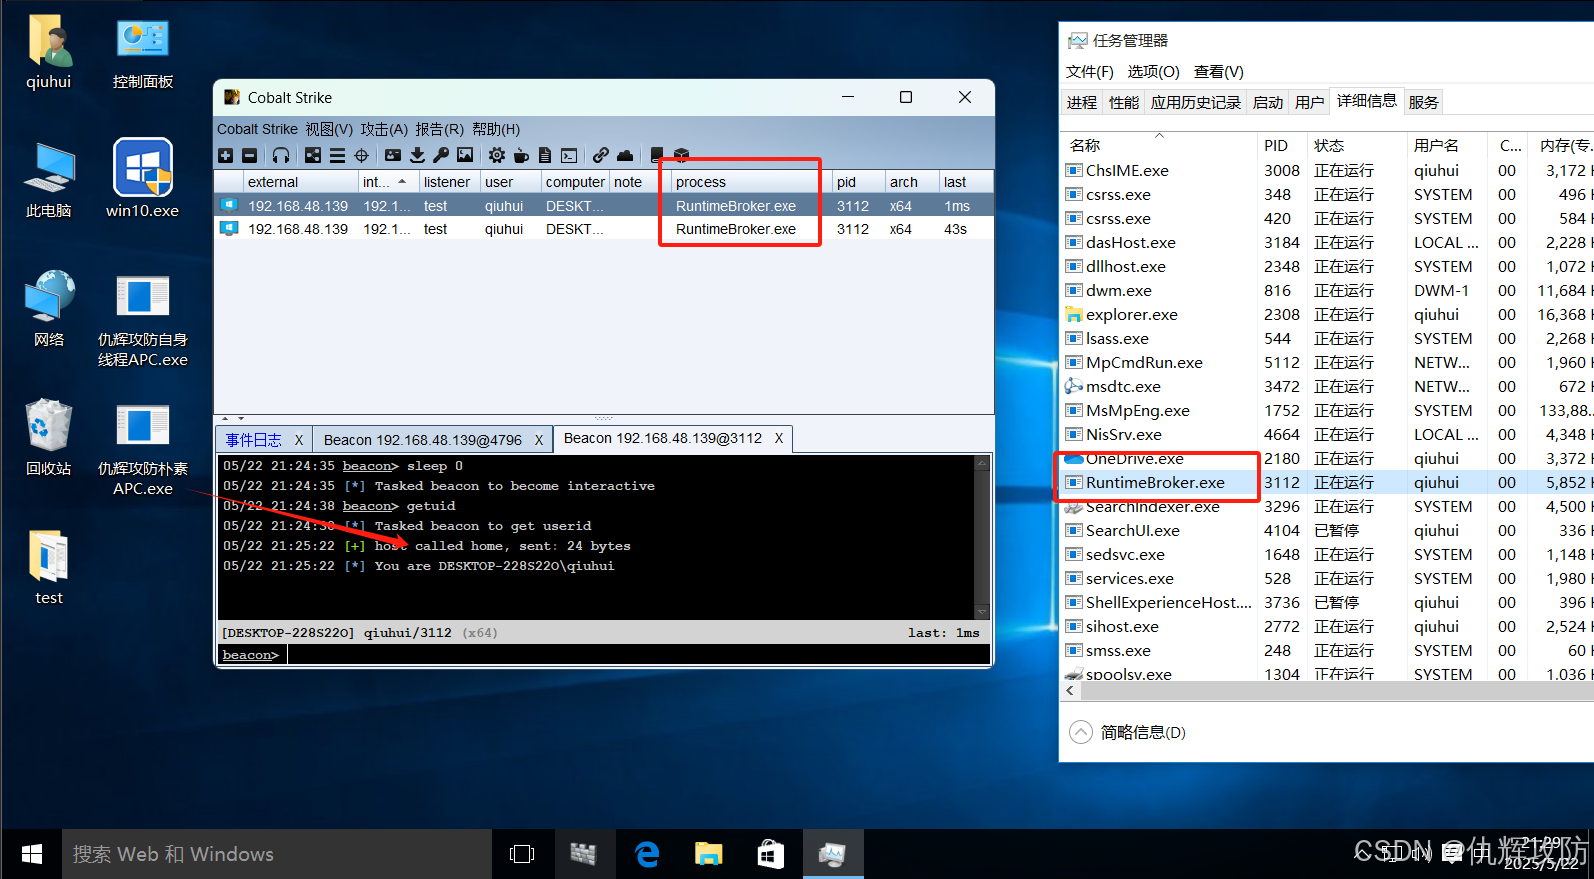Click the Disconnect minus toolbar icon

click(x=250, y=155)
